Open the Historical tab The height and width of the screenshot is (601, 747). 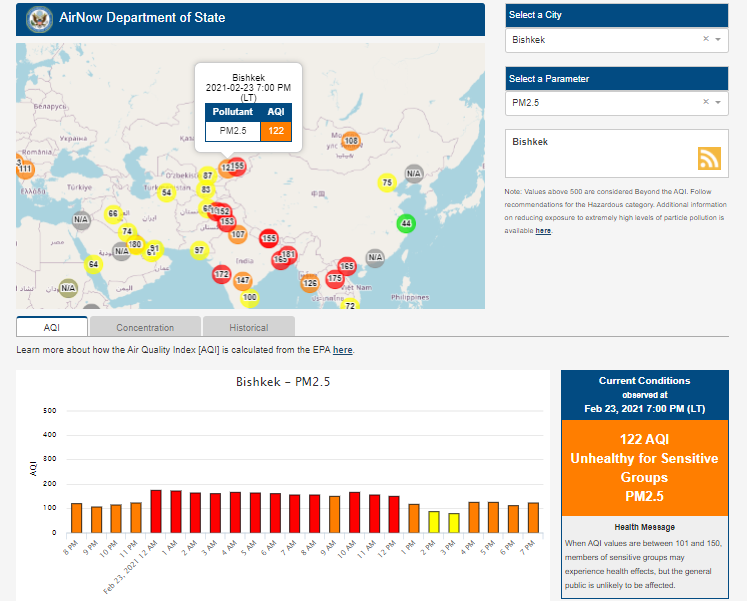(248, 327)
